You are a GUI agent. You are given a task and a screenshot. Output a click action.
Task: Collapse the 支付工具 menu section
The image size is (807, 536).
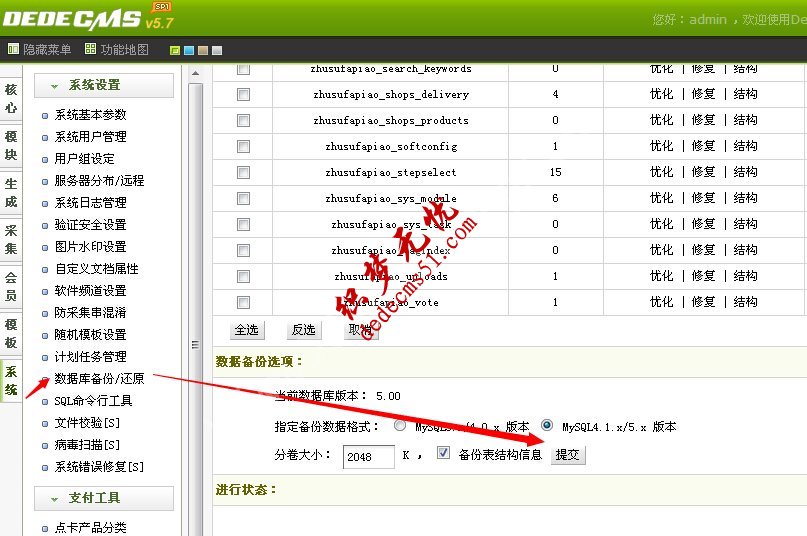[x=104, y=498]
